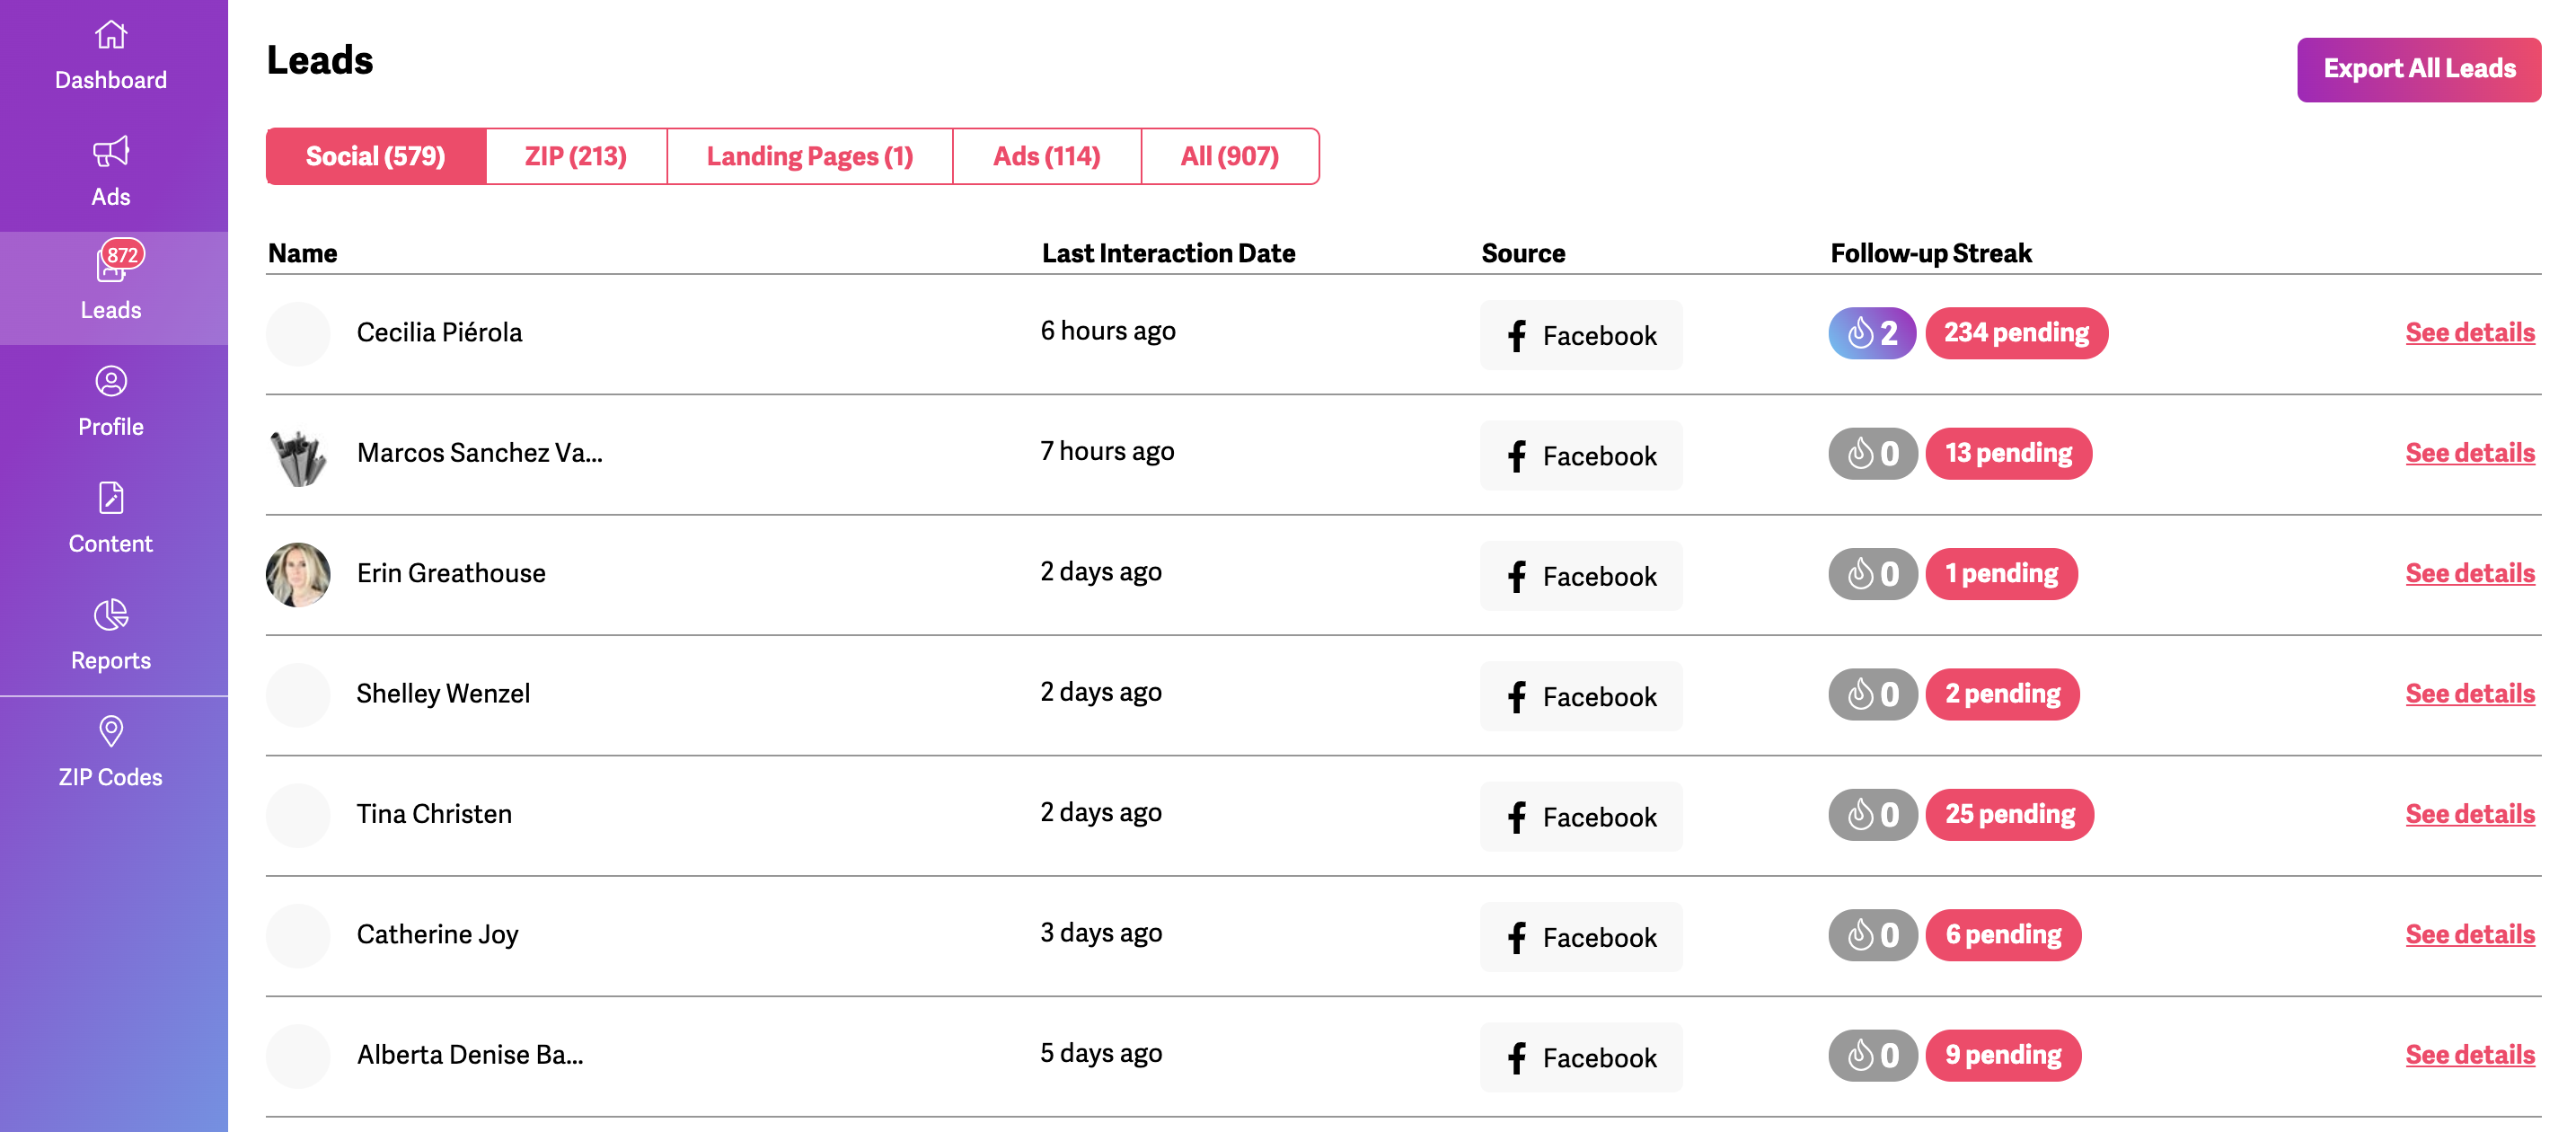Image resolution: width=2576 pixels, height=1132 pixels.
Task: Open the Content document icon
Action: (x=111, y=498)
